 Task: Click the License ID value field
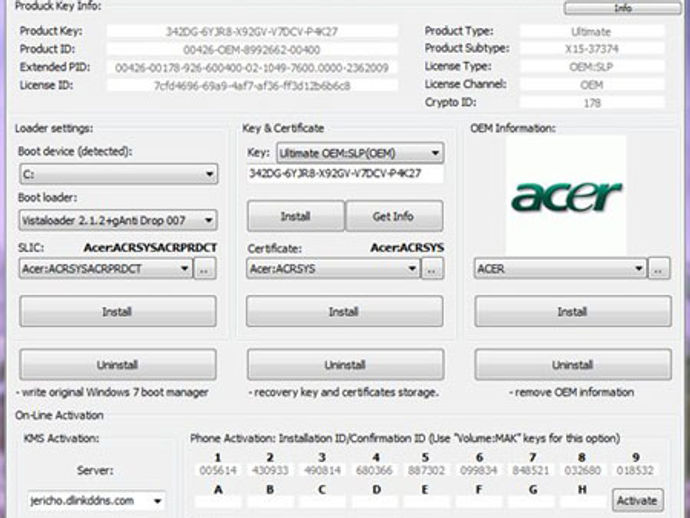tap(252, 85)
